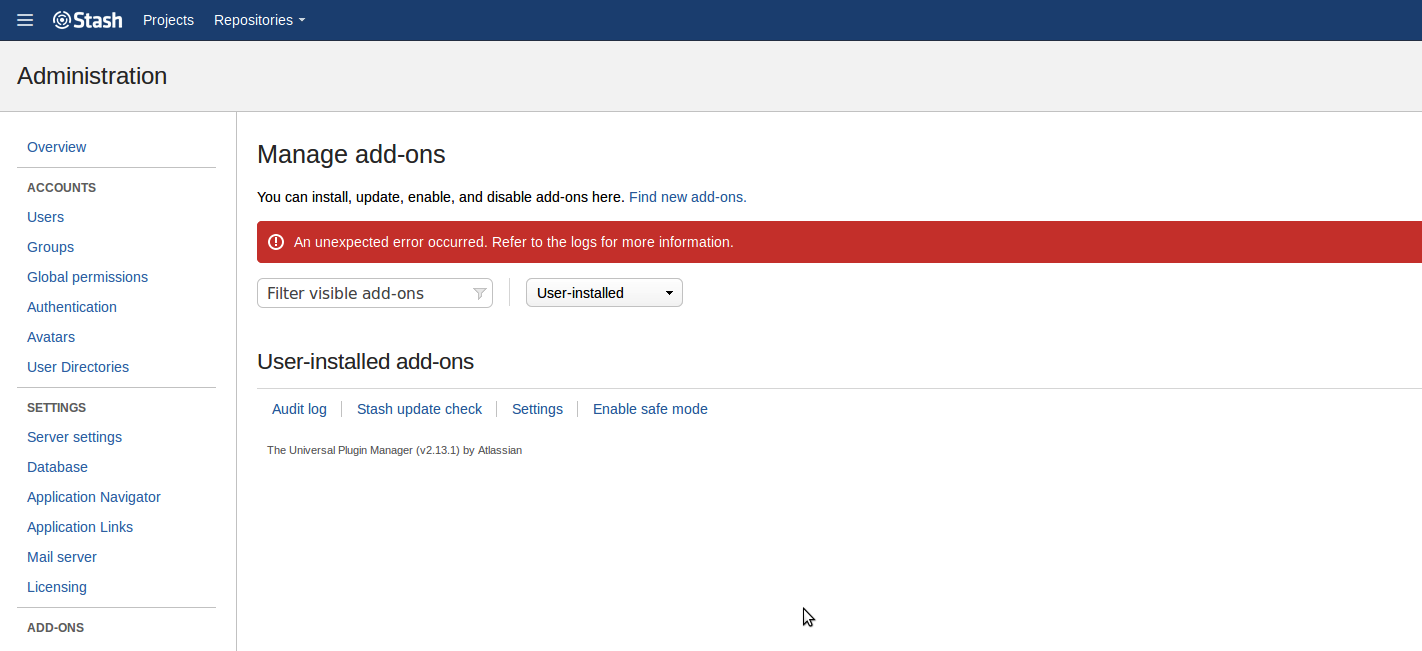This screenshot has width=1422, height=651.
Task: Open Users in the sidebar
Action: click(x=45, y=217)
